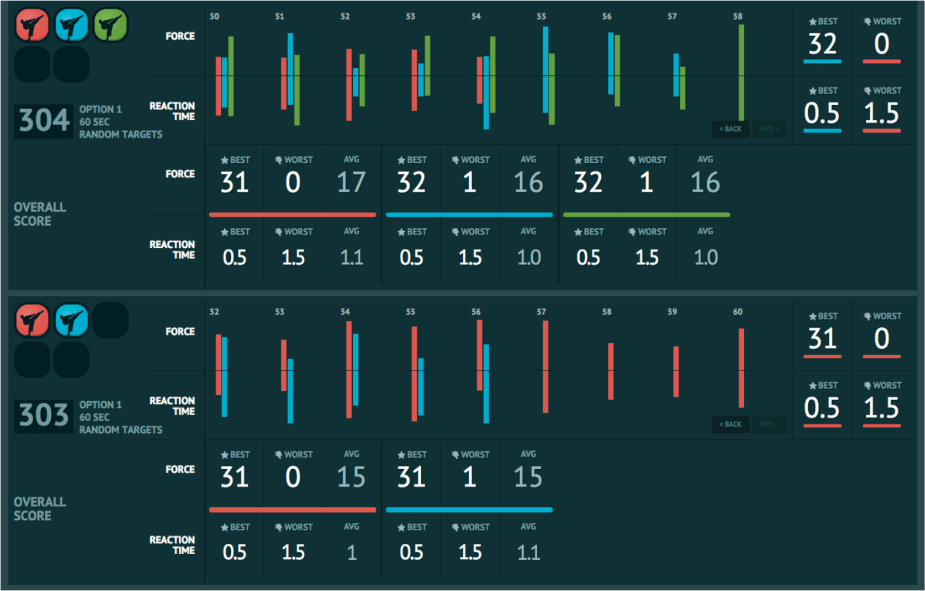Select the blue martial artist icon in top panel
The width and height of the screenshot is (925, 591).
pos(72,25)
